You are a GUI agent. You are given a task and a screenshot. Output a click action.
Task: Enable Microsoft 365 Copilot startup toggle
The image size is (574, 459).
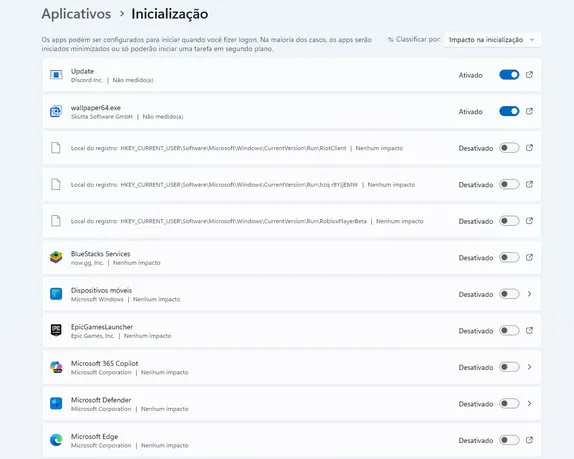[509, 367]
